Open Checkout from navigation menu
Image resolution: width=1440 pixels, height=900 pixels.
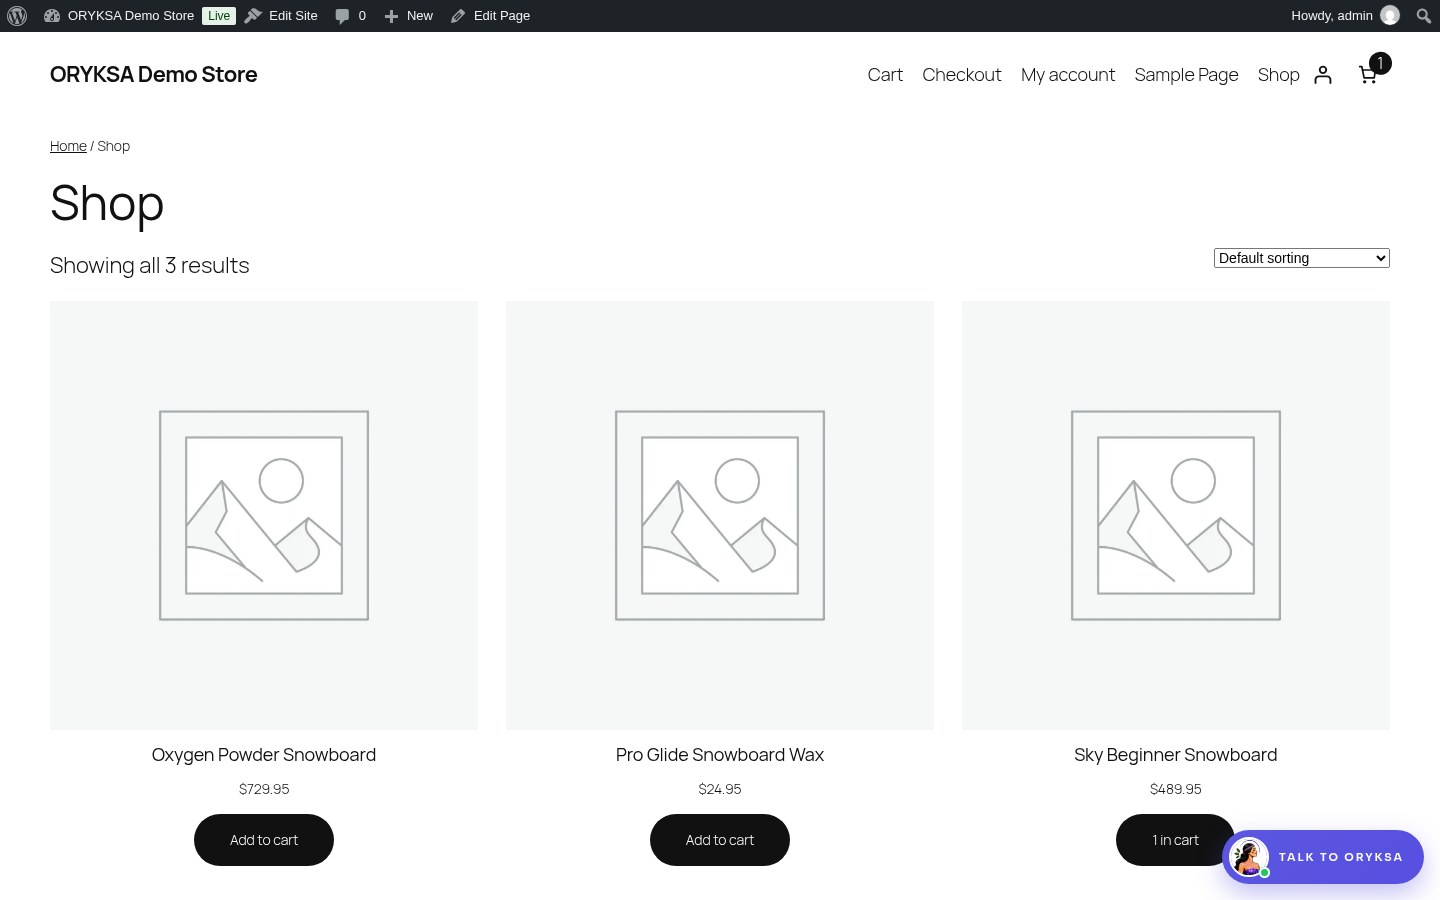[x=962, y=75]
